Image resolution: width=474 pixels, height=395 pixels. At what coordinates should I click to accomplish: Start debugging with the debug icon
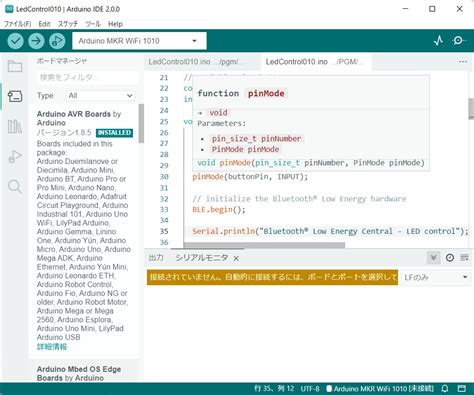[57, 41]
